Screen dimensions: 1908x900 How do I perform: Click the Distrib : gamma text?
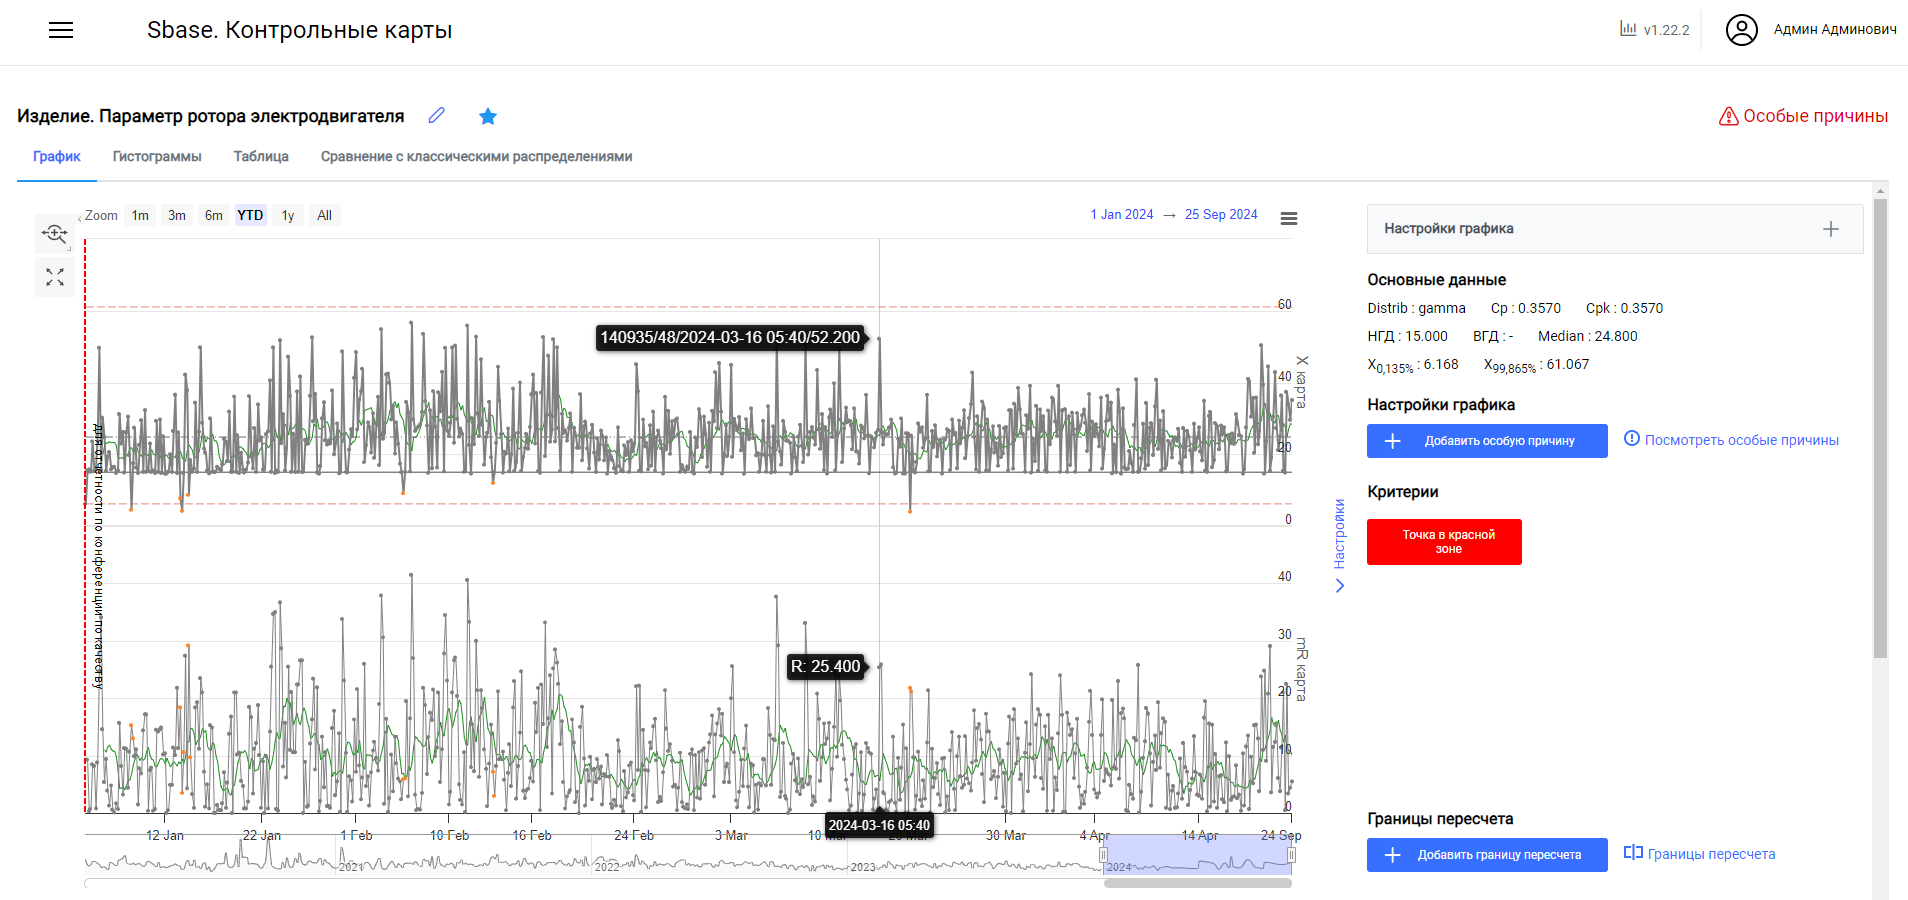[1416, 308]
